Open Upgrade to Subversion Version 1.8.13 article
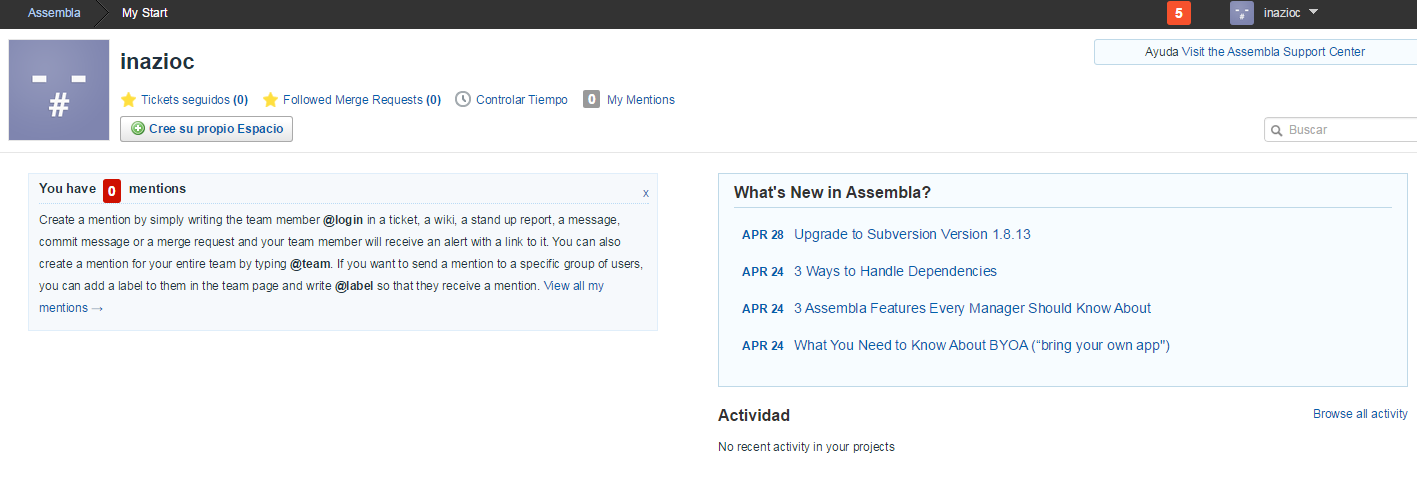The image size is (1417, 488). (x=912, y=234)
